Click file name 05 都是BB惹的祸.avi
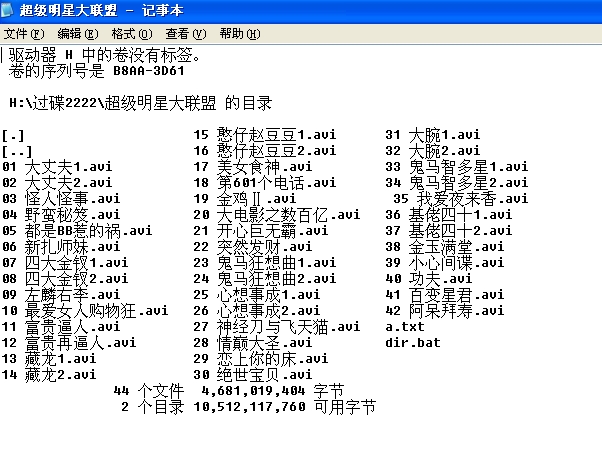Viewport: 602px width, 468px height. pyautogui.click(x=77, y=231)
